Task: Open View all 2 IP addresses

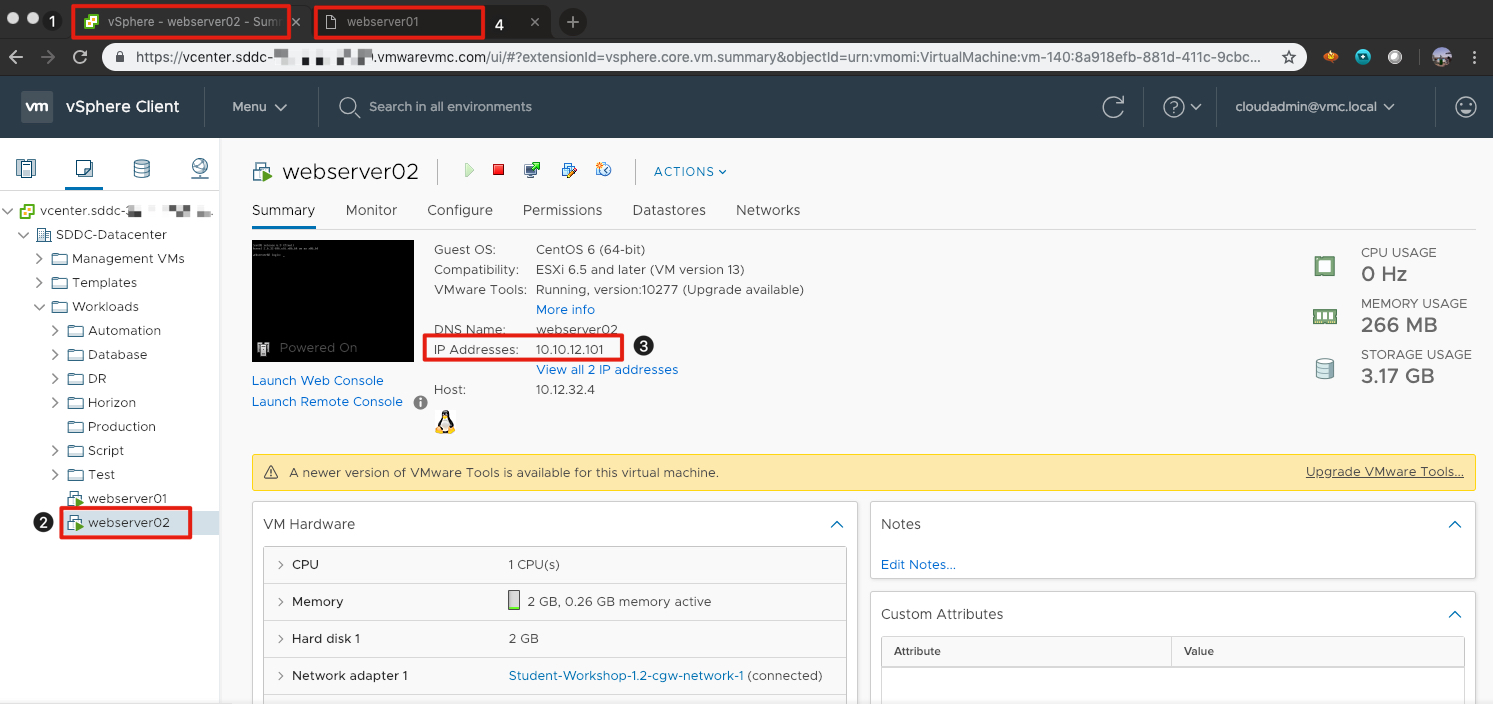Action: click(x=606, y=369)
